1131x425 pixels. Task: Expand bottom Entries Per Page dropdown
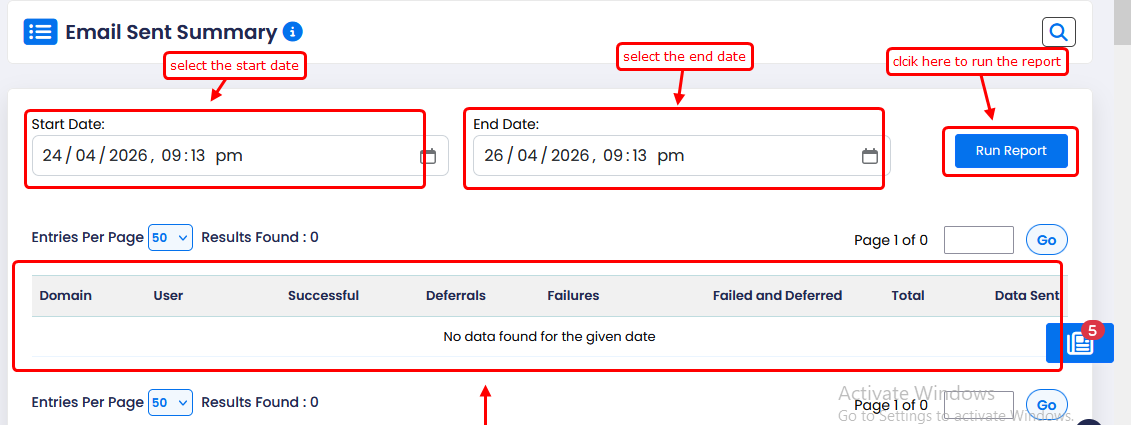pos(170,403)
